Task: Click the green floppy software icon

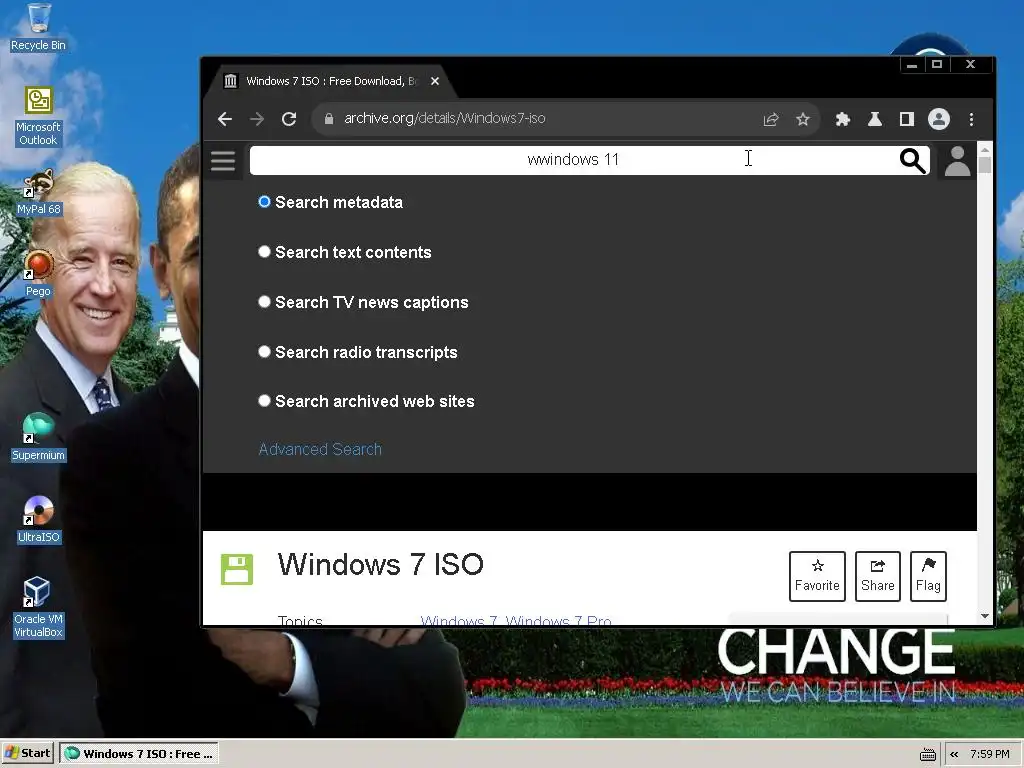Action: click(x=236, y=569)
